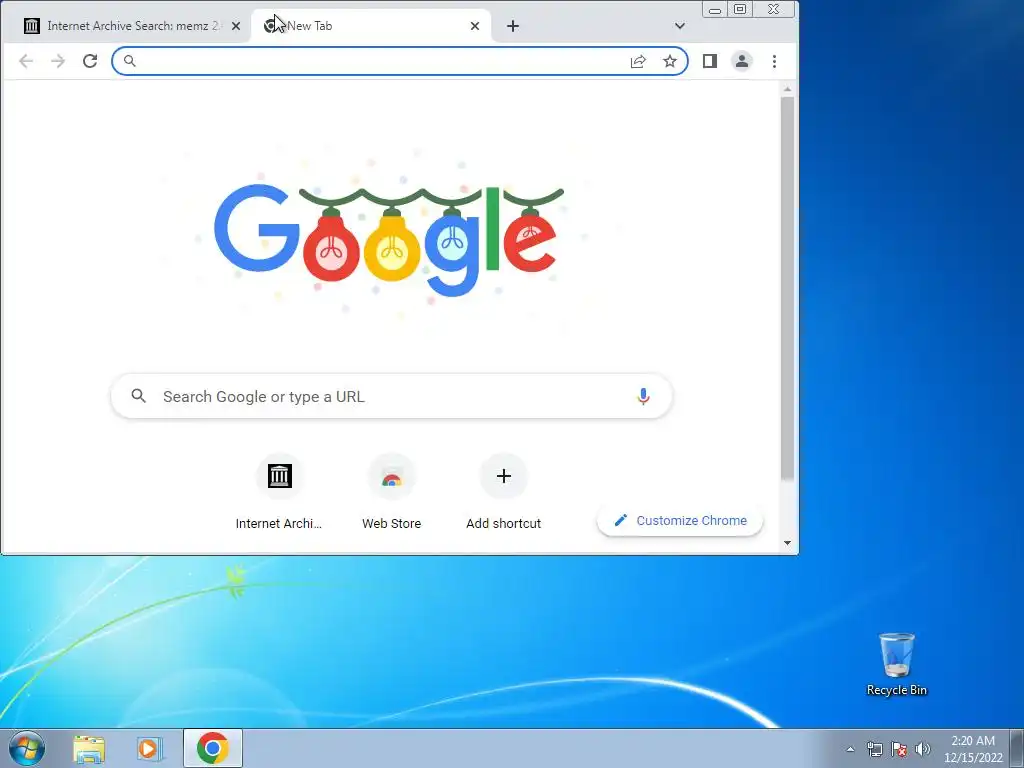Click the Chrome taskbar button
The height and width of the screenshot is (768, 1024).
pyautogui.click(x=213, y=748)
